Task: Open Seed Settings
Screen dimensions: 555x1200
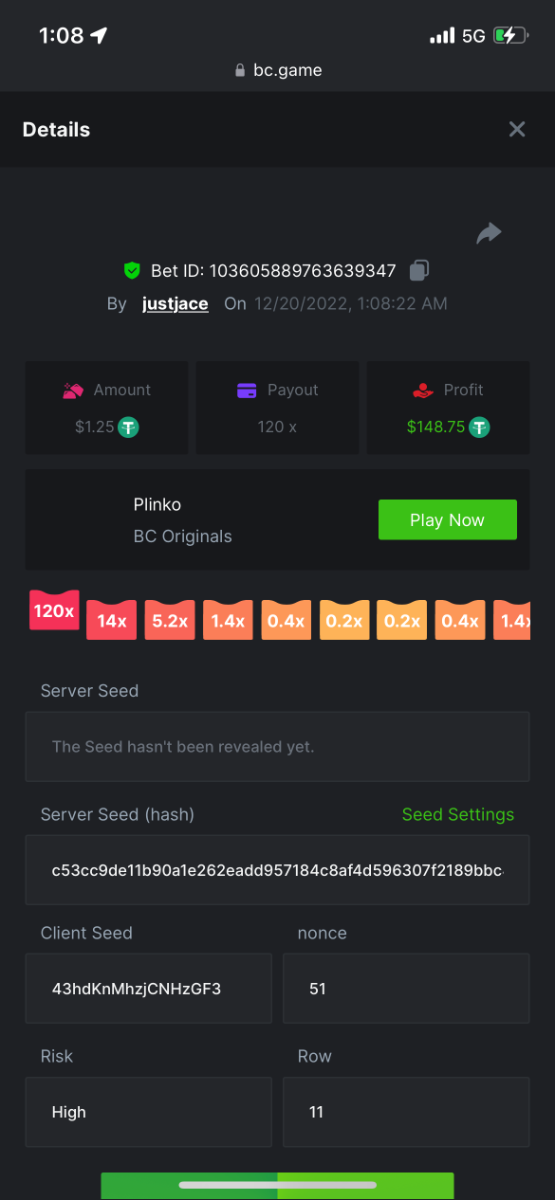Action: pos(458,815)
